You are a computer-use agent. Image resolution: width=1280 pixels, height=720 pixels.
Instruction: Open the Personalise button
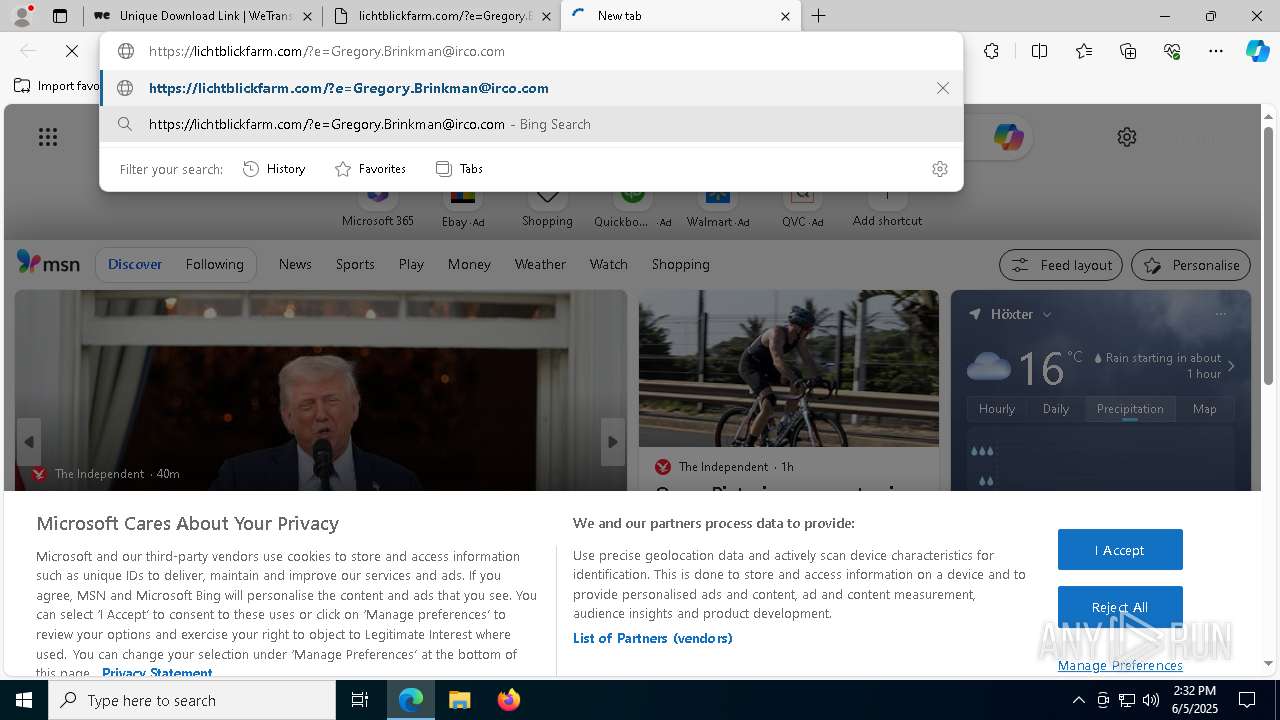click(1191, 265)
